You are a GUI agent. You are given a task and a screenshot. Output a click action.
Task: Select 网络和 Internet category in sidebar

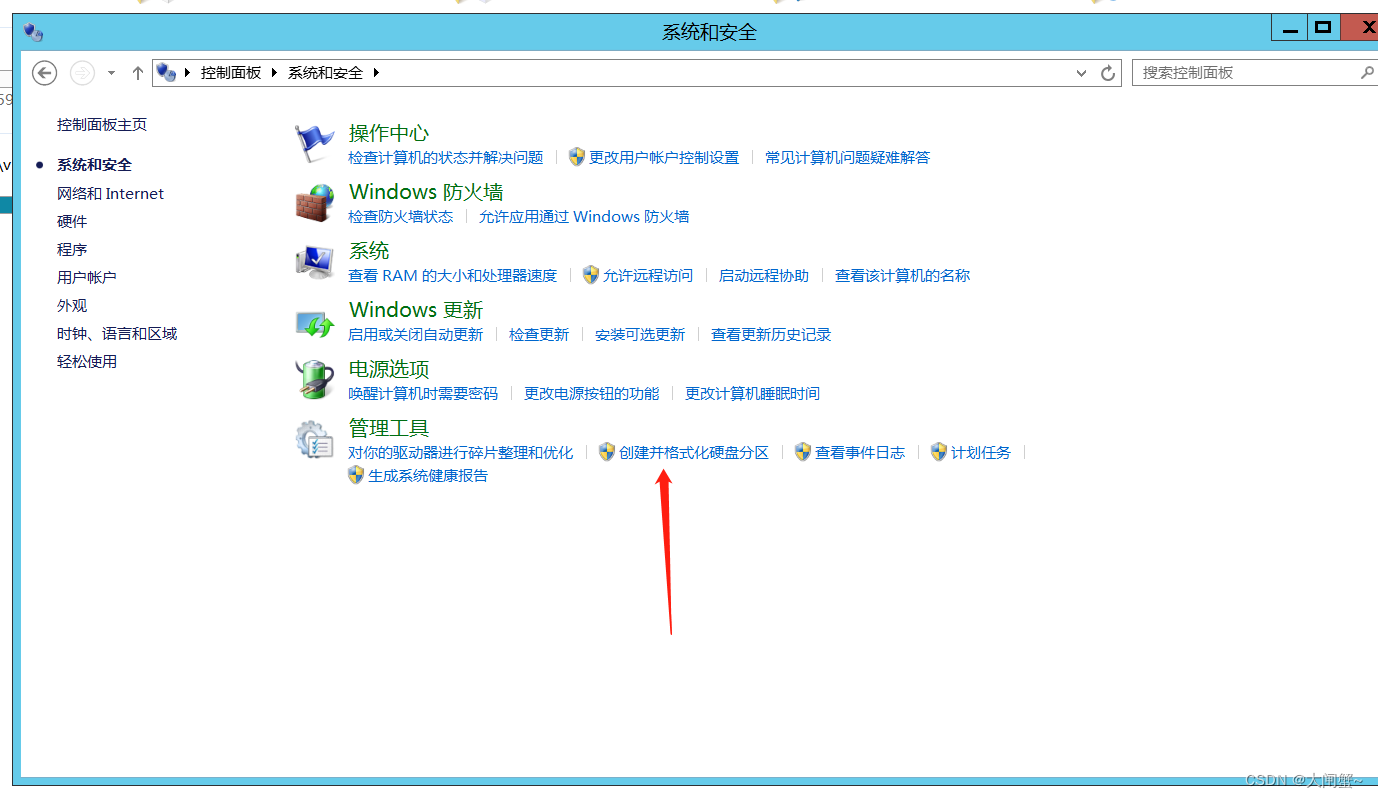coord(110,194)
